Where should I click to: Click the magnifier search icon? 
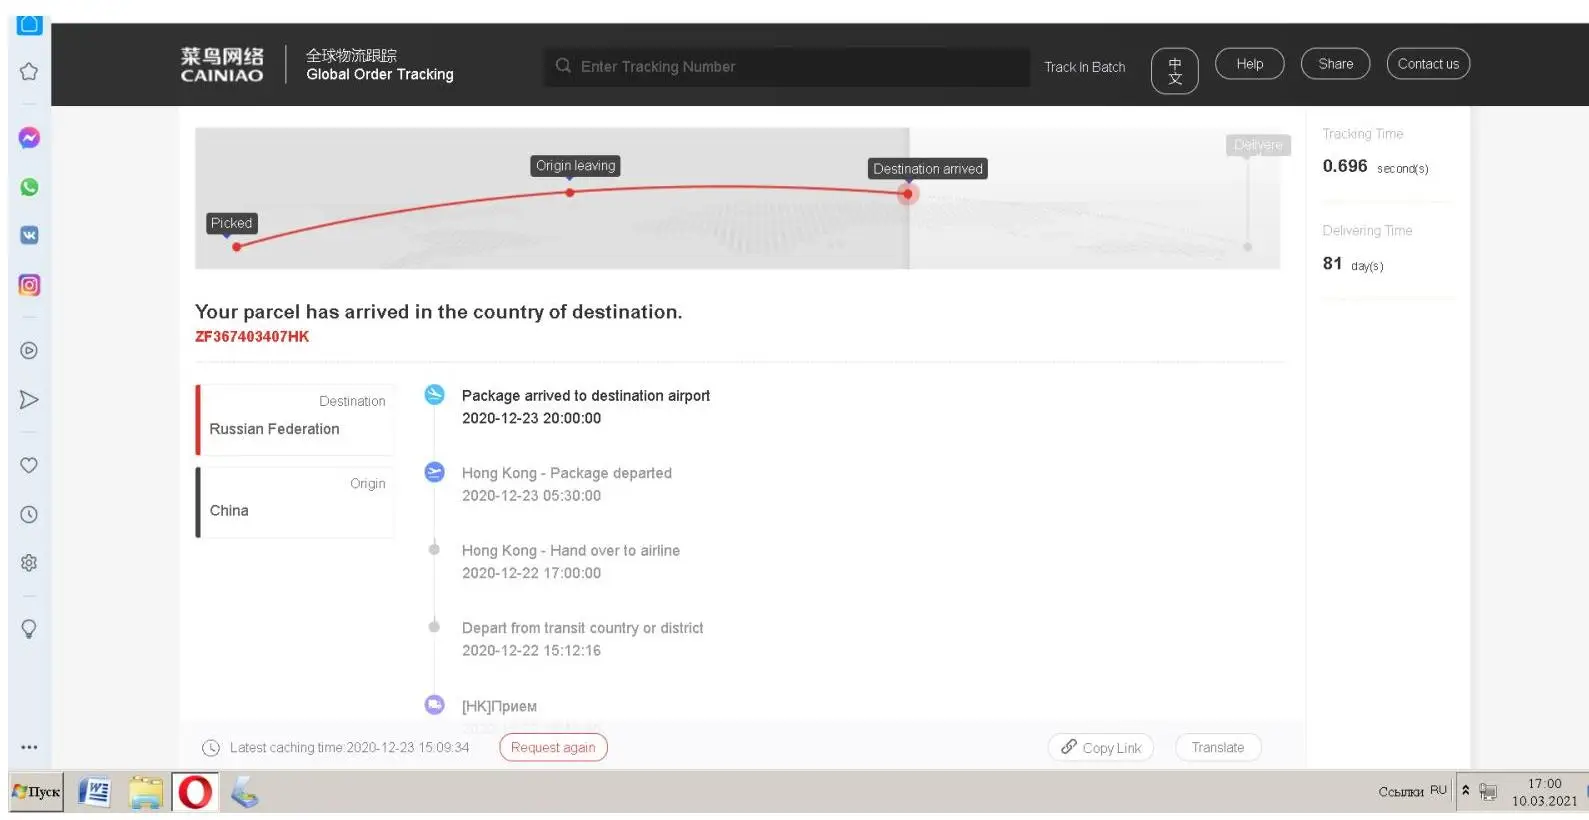(563, 66)
